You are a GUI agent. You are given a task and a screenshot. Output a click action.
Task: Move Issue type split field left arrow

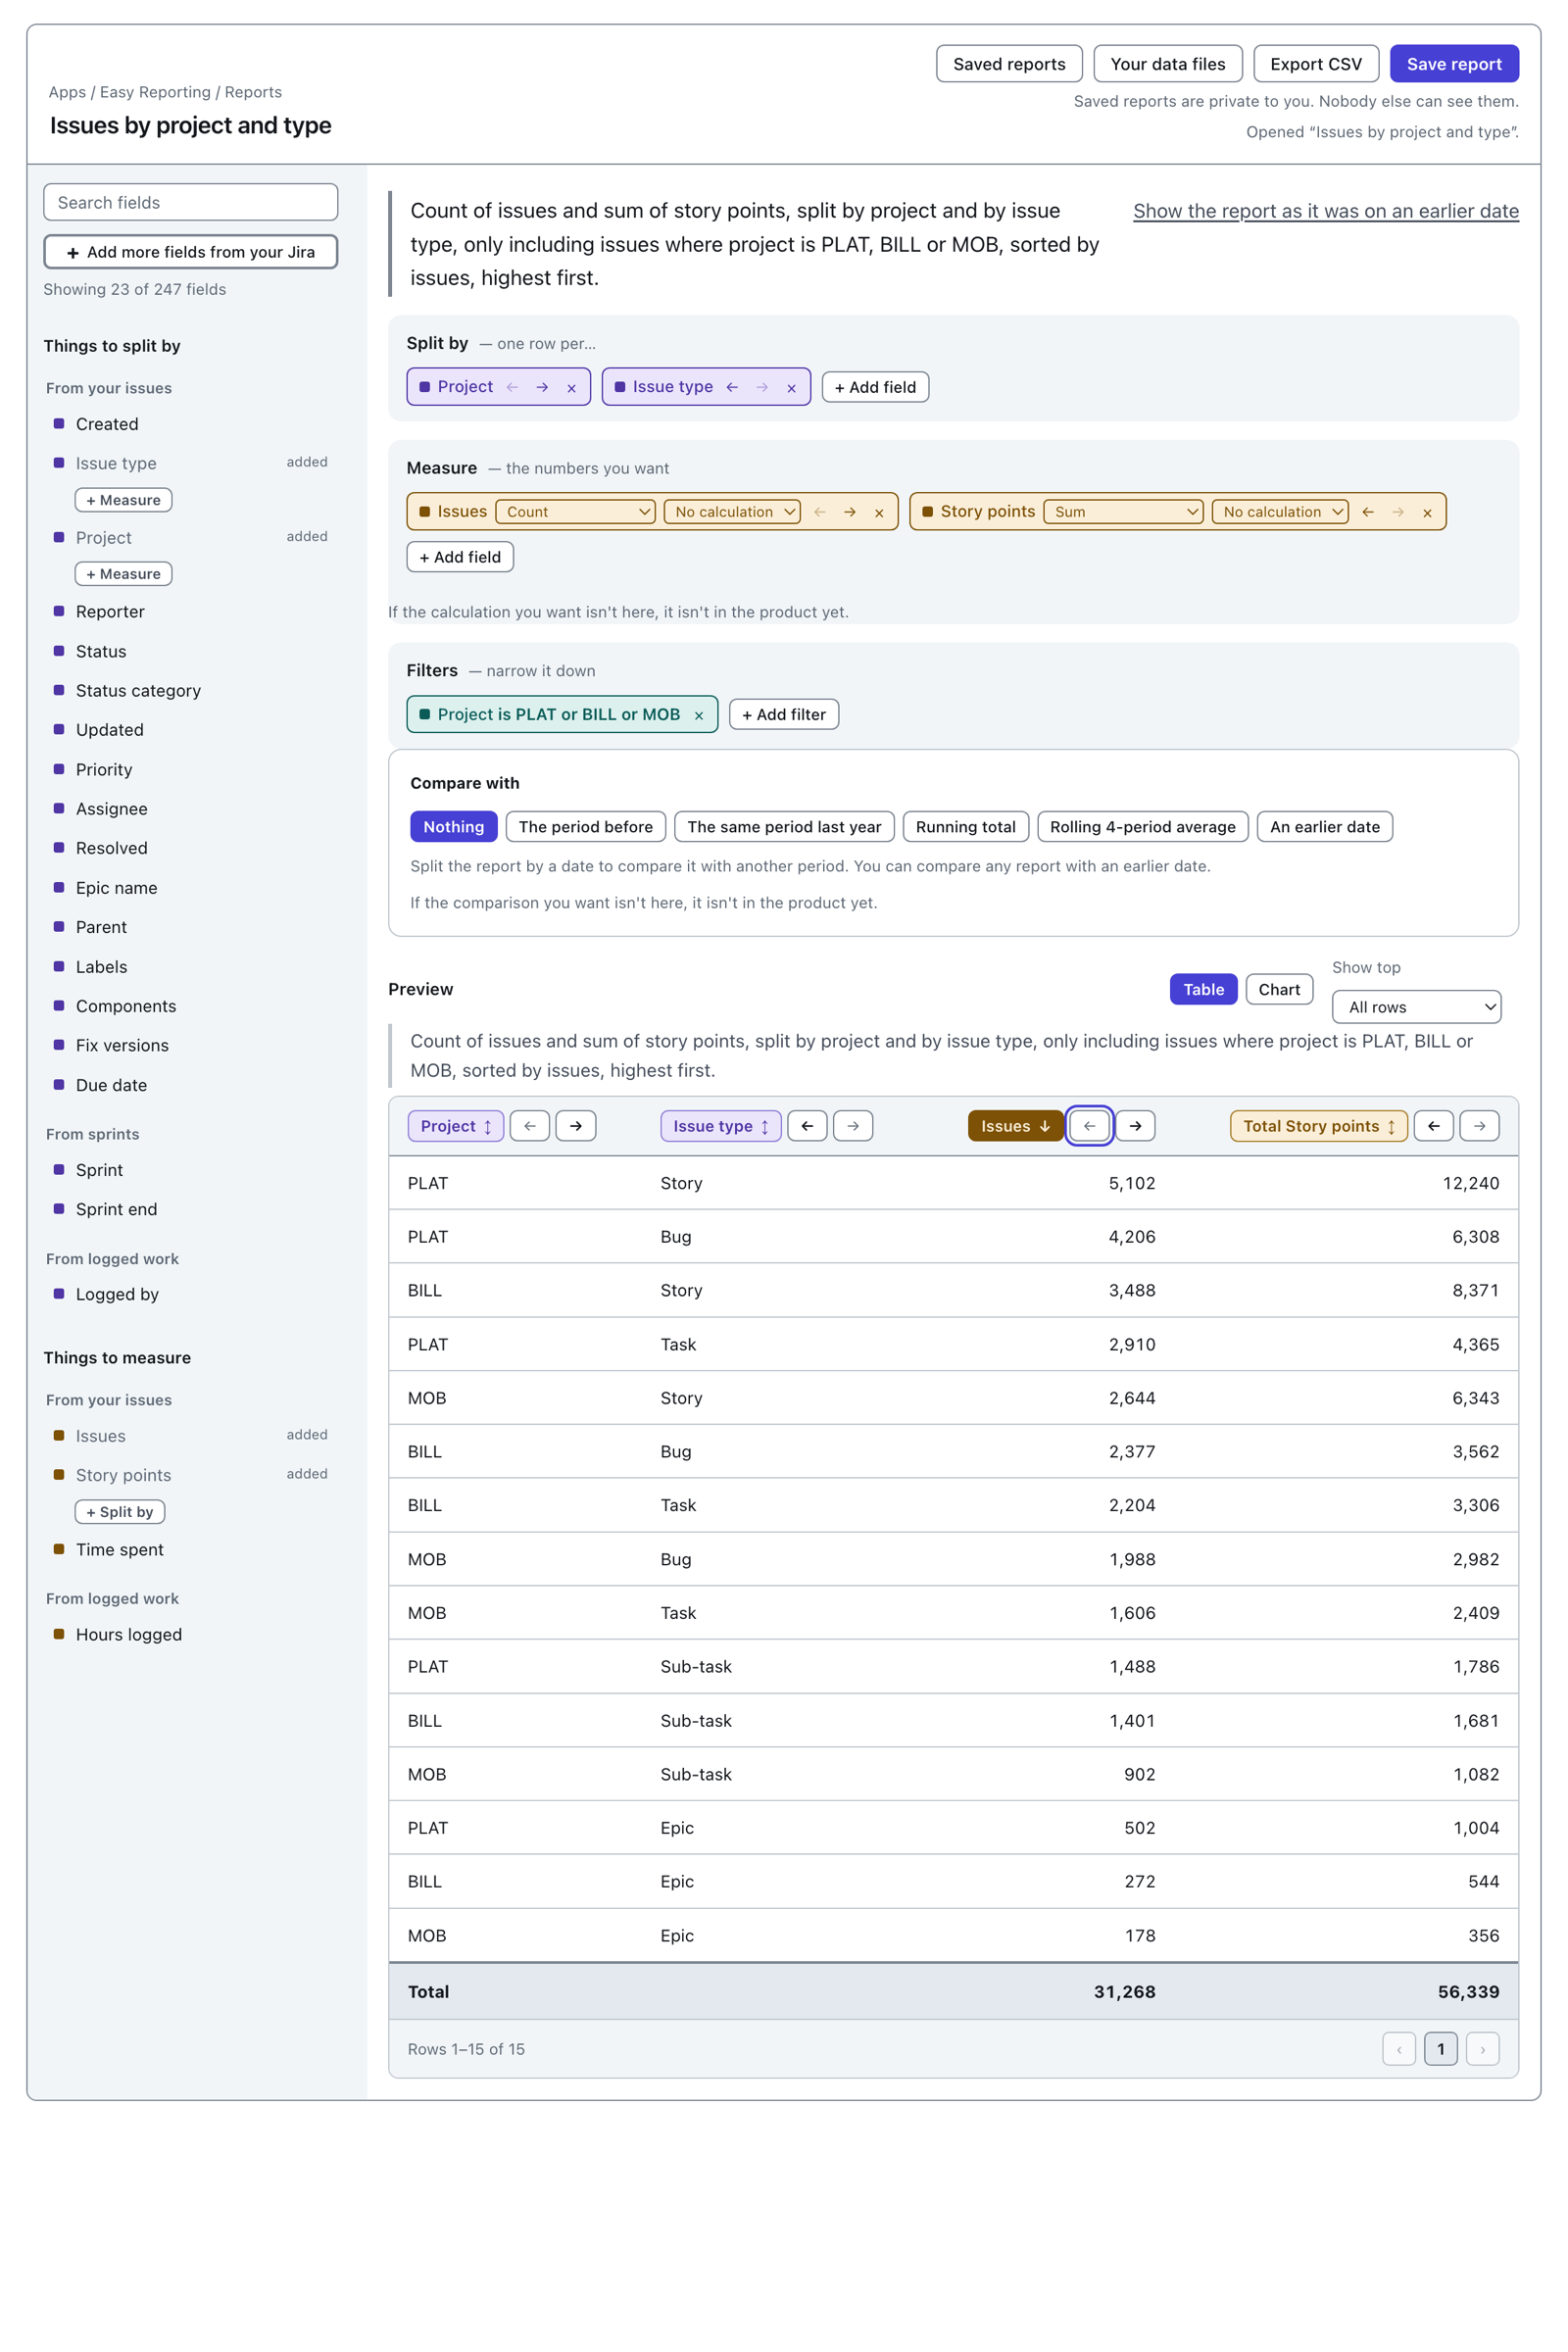[x=732, y=388]
